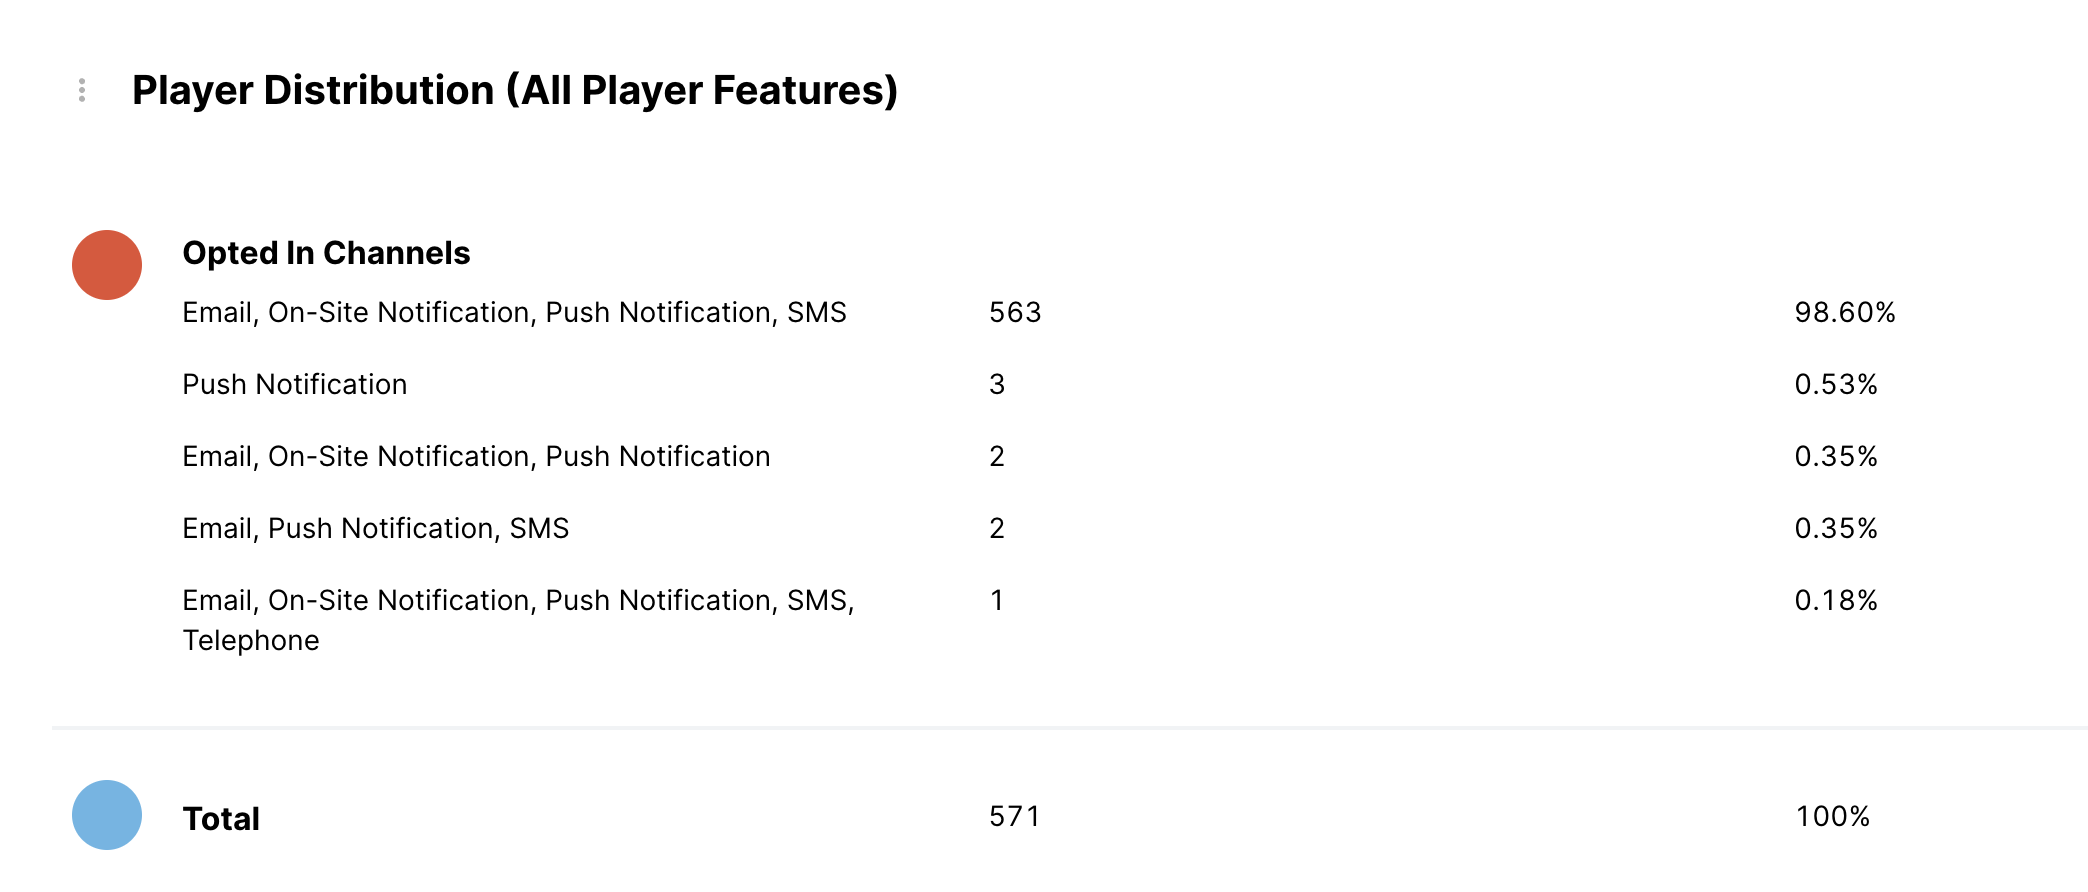Select the Email, Push Notification, SMS row
The height and width of the screenshot is (892, 2088).
pyautogui.click(x=375, y=529)
